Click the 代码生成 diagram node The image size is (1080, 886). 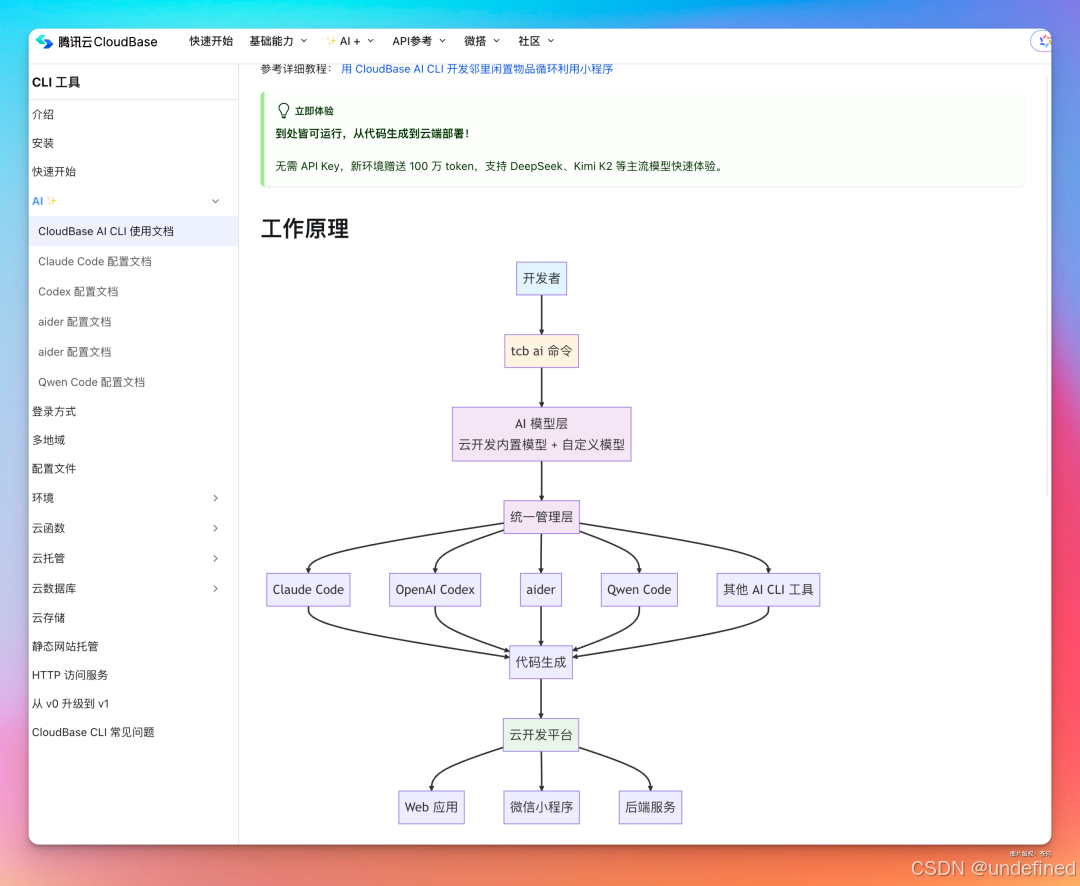[541, 662]
